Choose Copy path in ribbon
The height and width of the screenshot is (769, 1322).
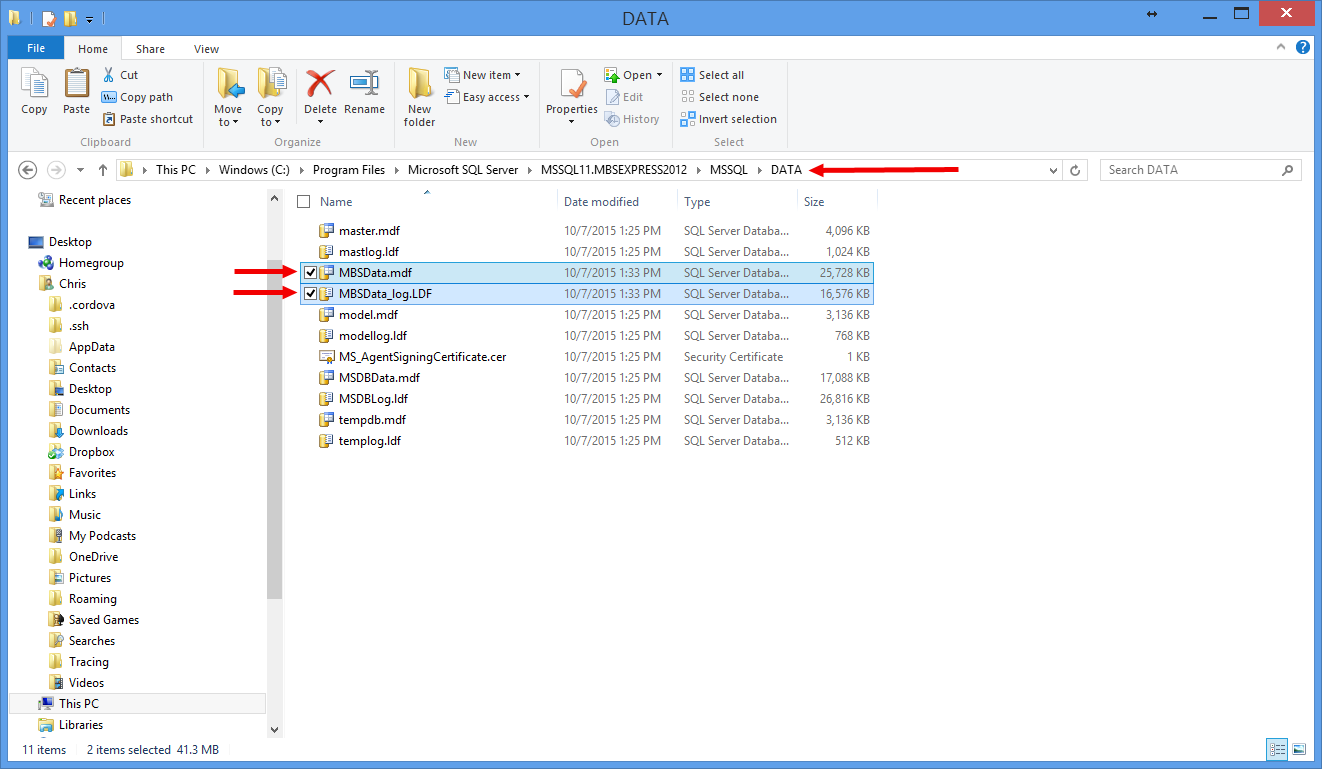(138, 97)
